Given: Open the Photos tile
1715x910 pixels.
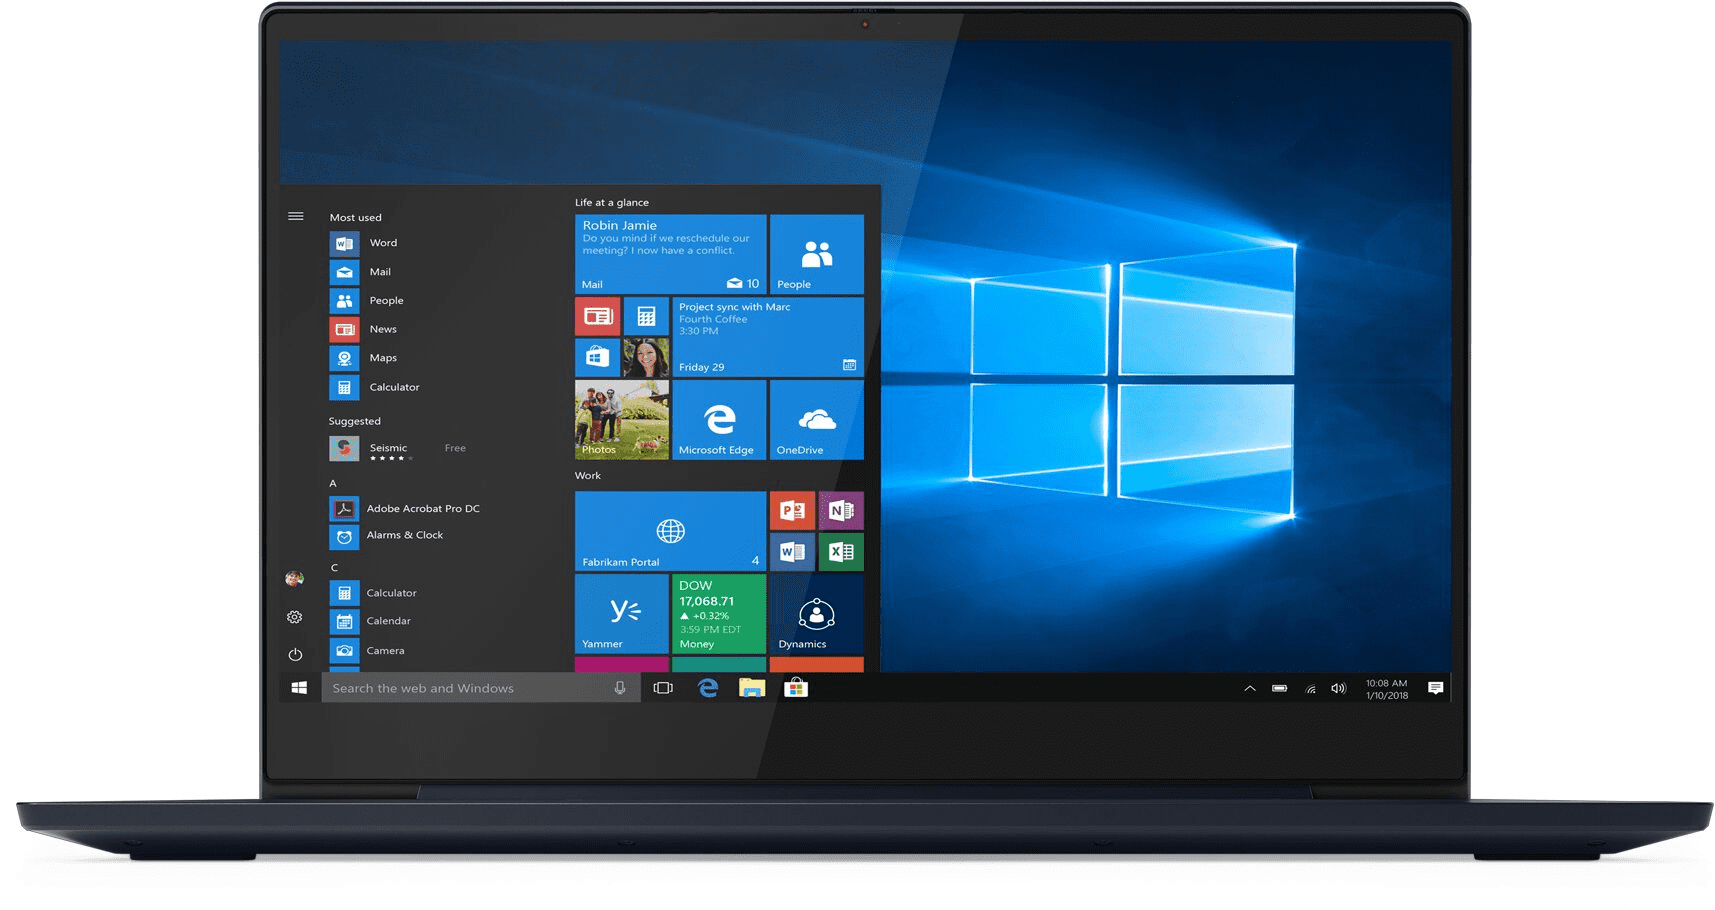Looking at the screenshot, I should (622, 420).
